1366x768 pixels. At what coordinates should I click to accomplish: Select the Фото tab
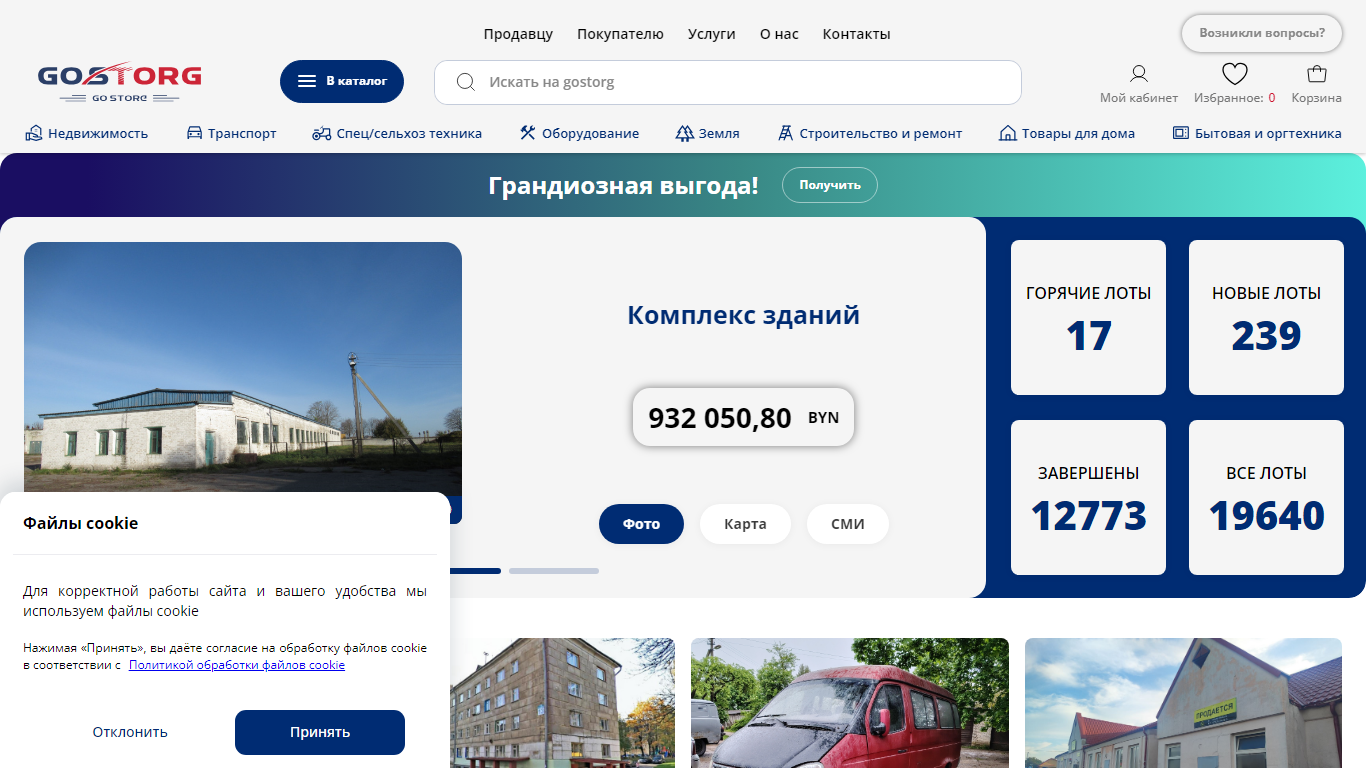coord(641,524)
